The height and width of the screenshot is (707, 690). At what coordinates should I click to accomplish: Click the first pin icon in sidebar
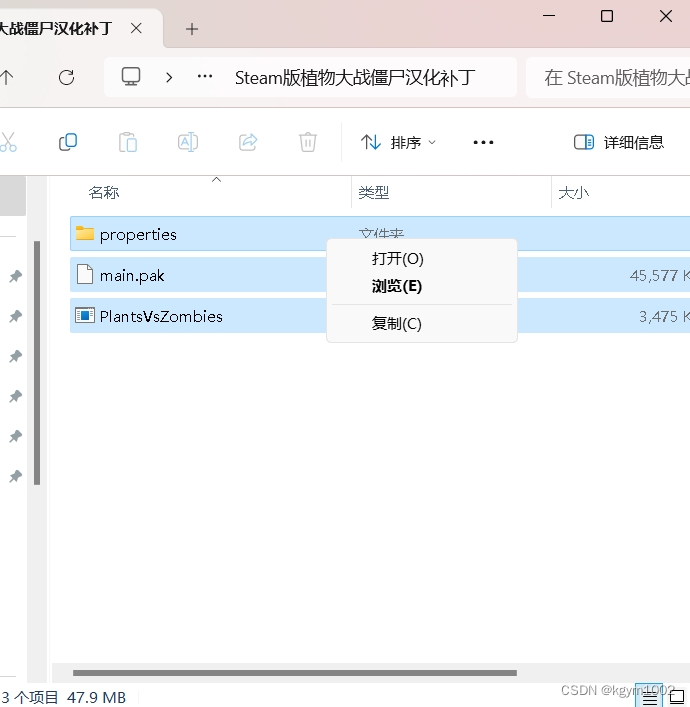click(x=16, y=276)
